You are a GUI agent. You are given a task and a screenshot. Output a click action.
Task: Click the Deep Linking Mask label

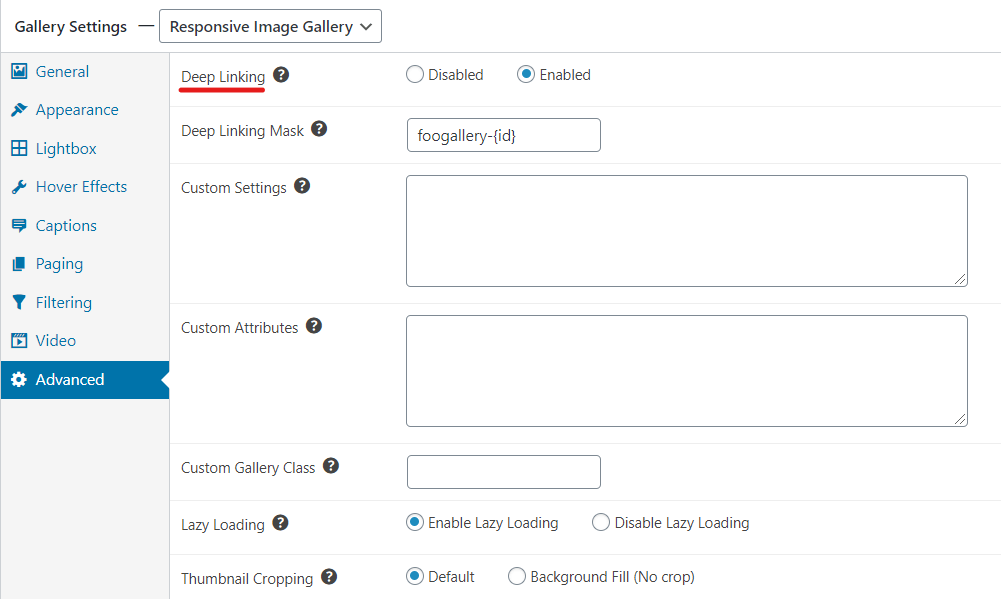click(243, 131)
